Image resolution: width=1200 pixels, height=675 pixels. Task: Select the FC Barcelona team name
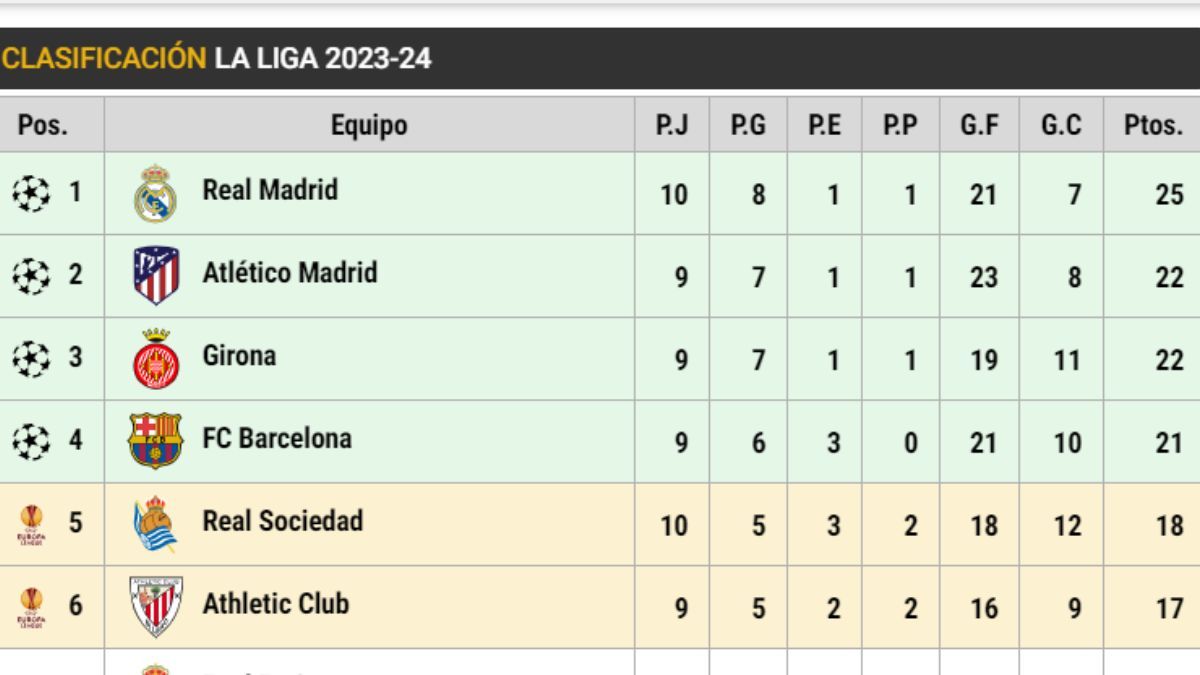[x=277, y=438]
